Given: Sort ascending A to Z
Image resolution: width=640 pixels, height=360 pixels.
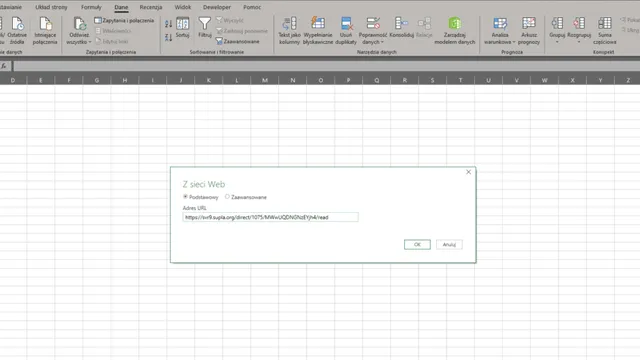Looking at the screenshot, I should 168,24.
